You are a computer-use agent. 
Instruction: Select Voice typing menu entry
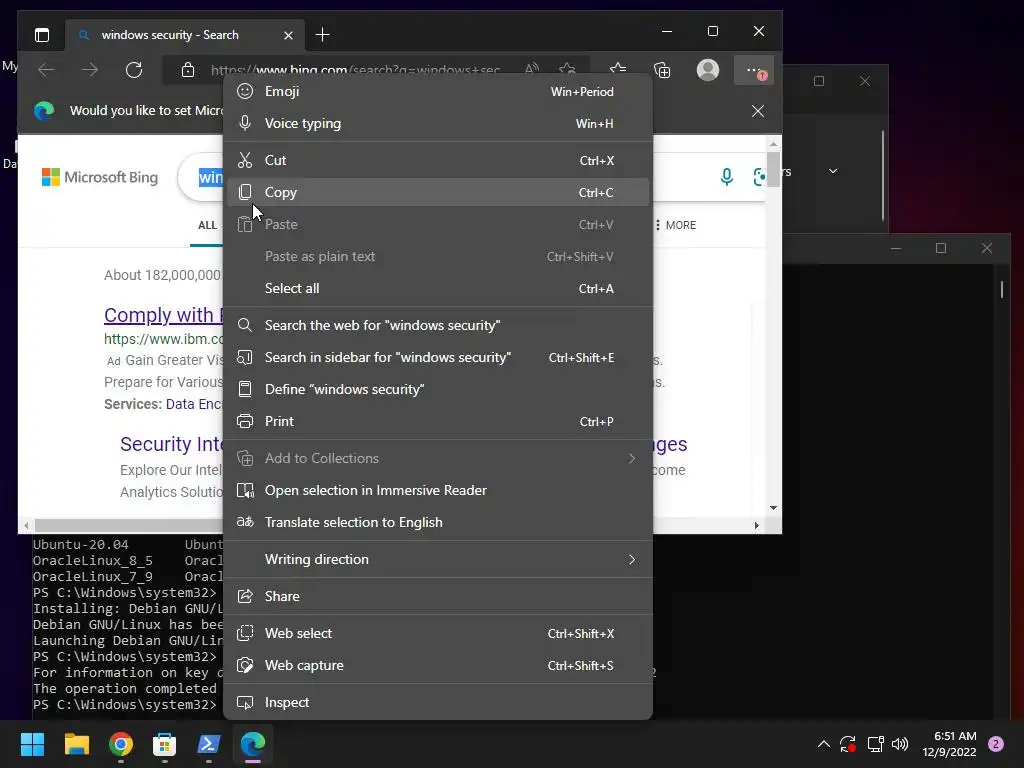tap(438, 123)
